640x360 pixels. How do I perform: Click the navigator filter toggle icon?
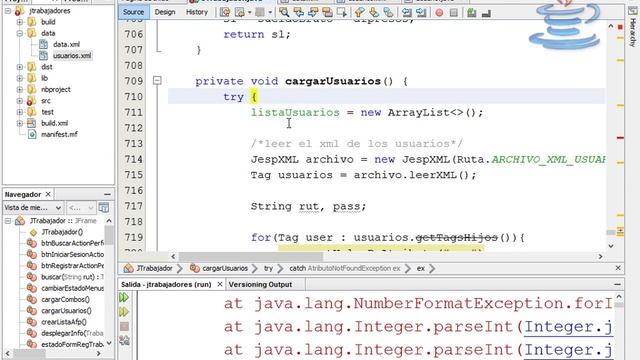(x=104, y=208)
